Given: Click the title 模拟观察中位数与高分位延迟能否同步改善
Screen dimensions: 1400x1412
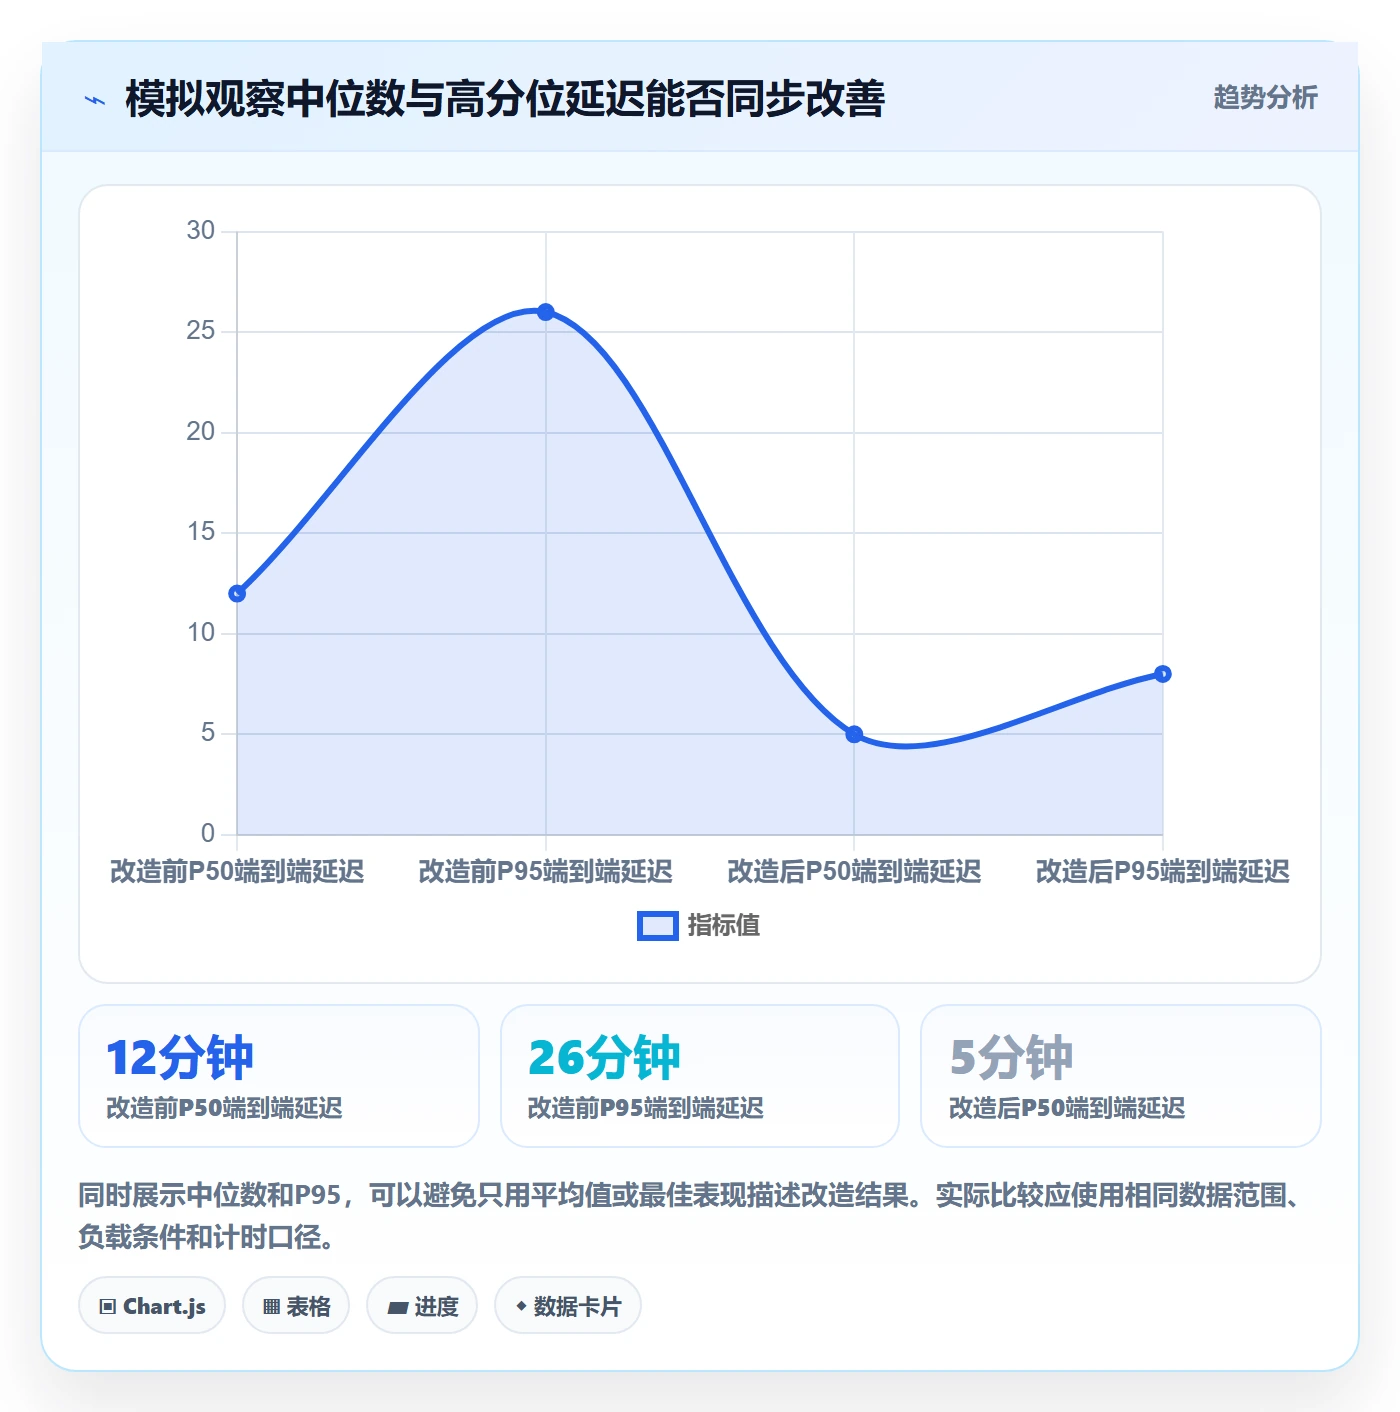Looking at the screenshot, I should [505, 99].
